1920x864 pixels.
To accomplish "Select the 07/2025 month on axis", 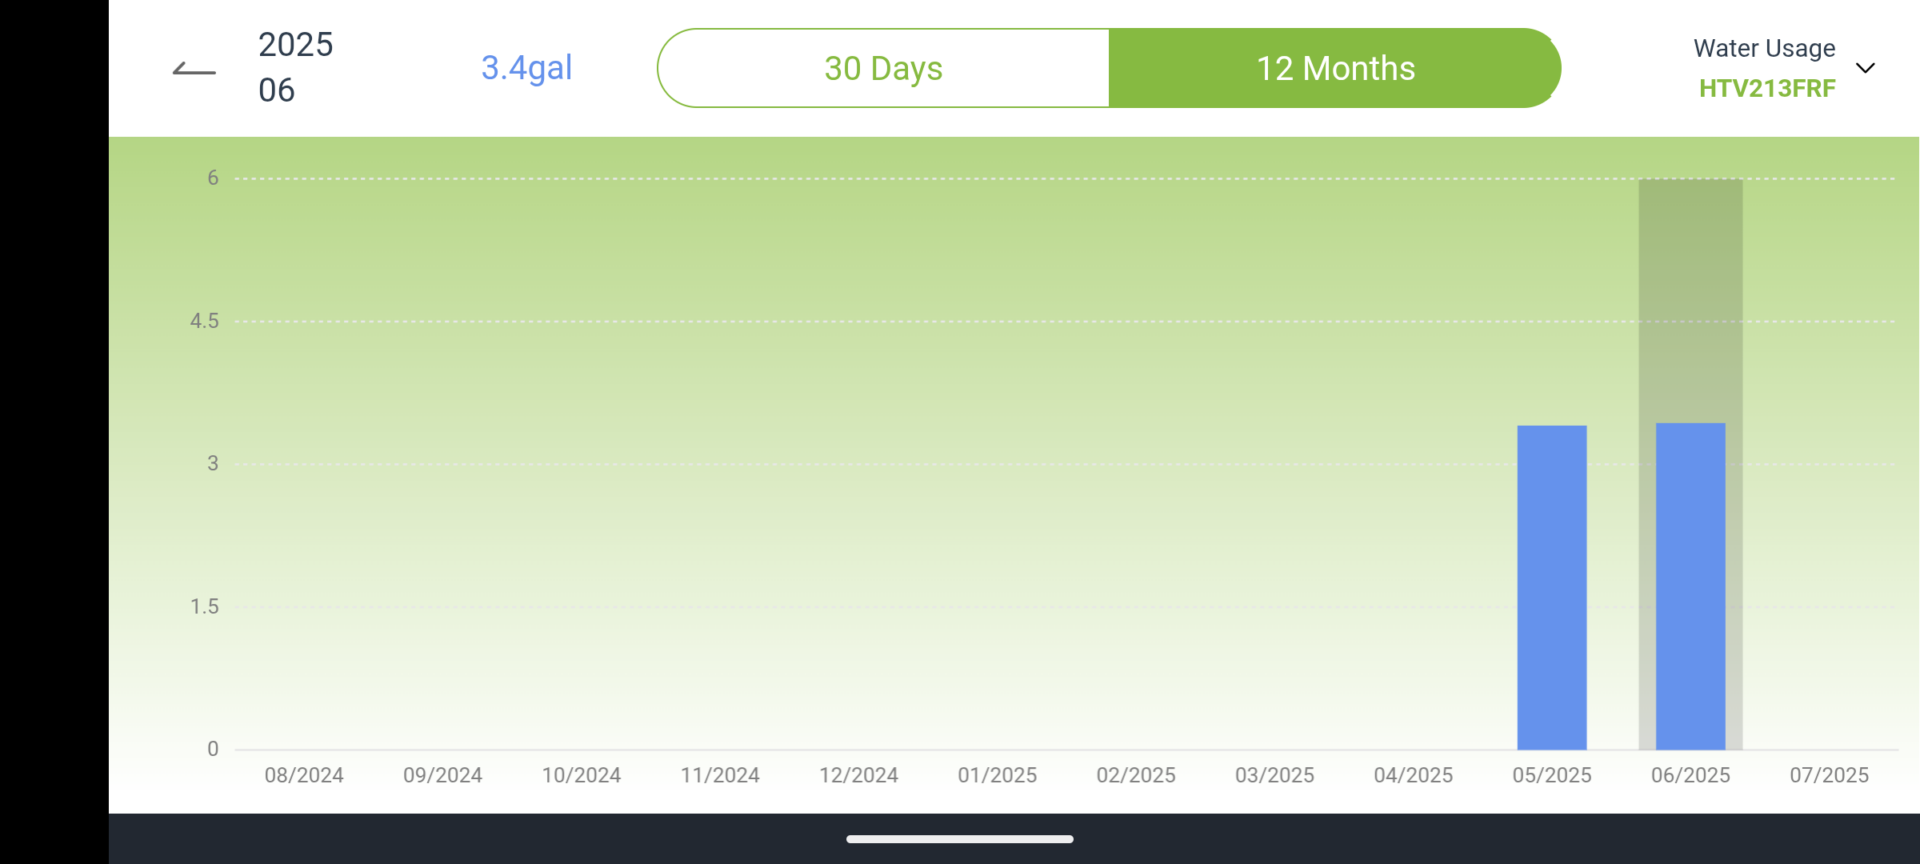I will (1829, 775).
